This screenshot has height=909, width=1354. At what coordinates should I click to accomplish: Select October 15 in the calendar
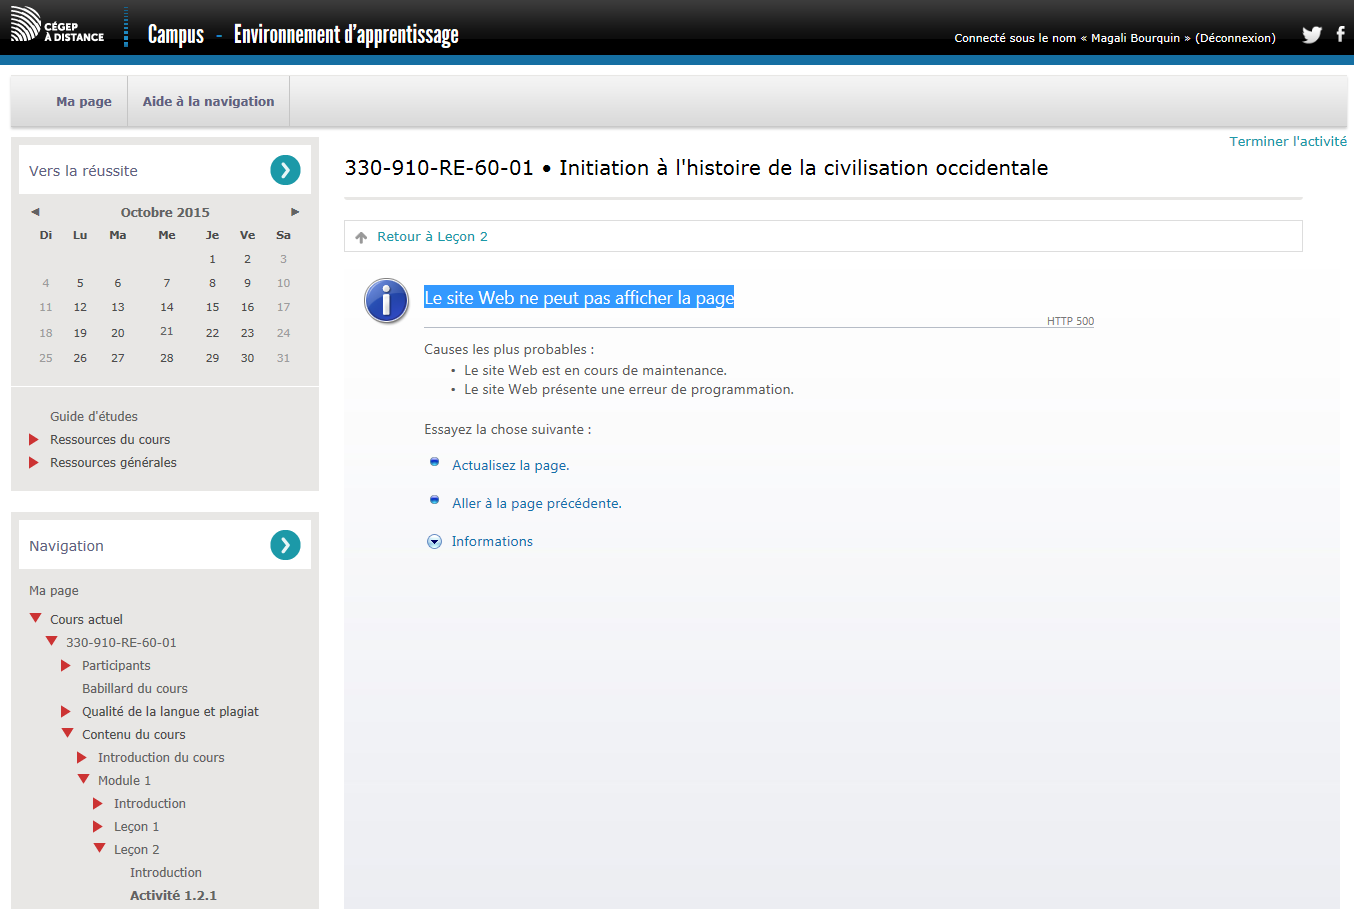212,308
